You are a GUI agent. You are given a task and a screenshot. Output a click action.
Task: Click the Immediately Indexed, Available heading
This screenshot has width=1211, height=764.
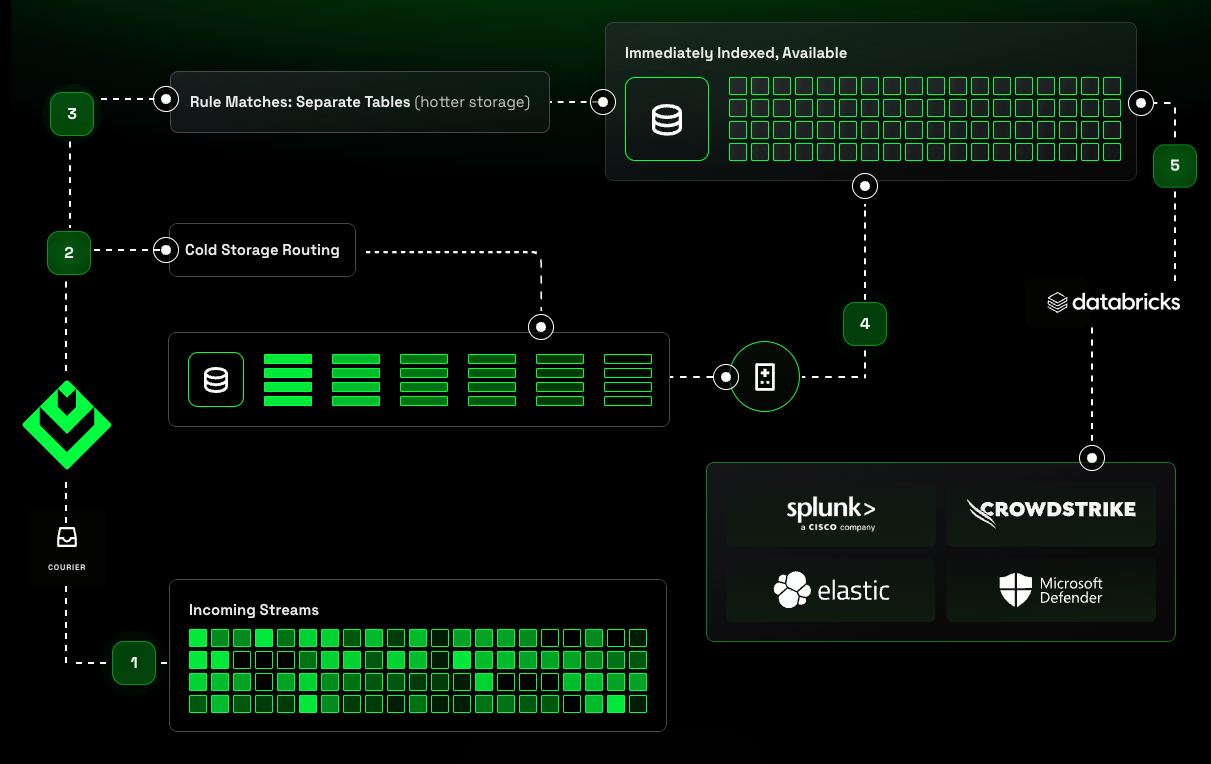pyautogui.click(x=736, y=52)
